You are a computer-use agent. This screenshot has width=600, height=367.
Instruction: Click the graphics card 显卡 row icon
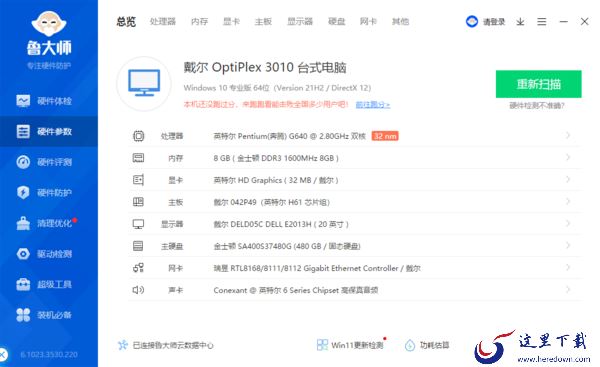coord(139,180)
